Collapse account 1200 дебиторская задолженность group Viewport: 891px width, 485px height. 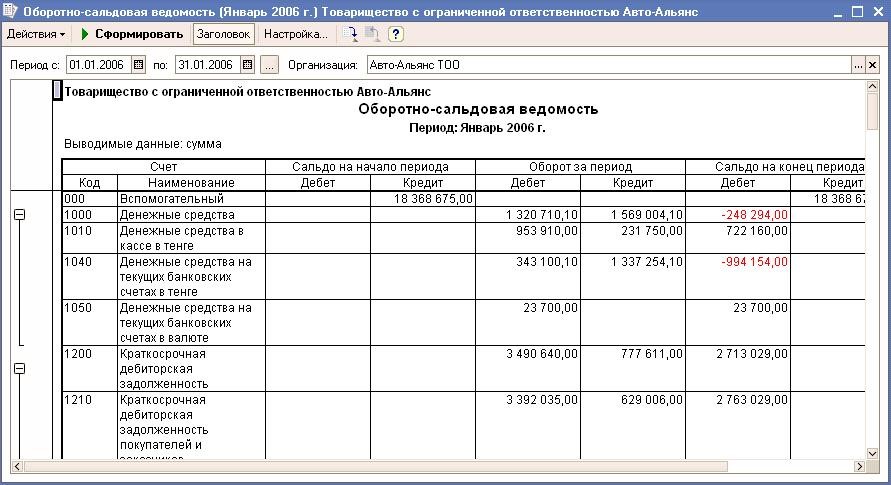[x=19, y=369]
